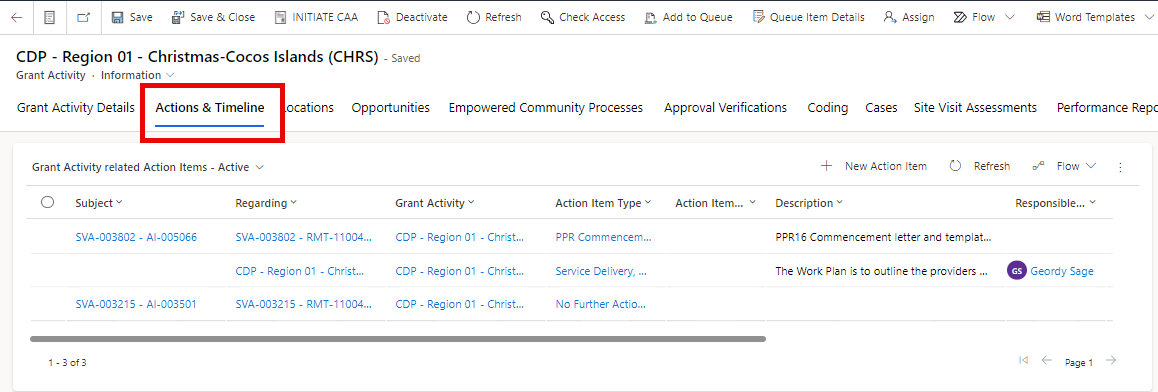The width and height of the screenshot is (1158, 392).
Task: Open Queue Item Details
Action: pyautogui.click(x=808, y=17)
